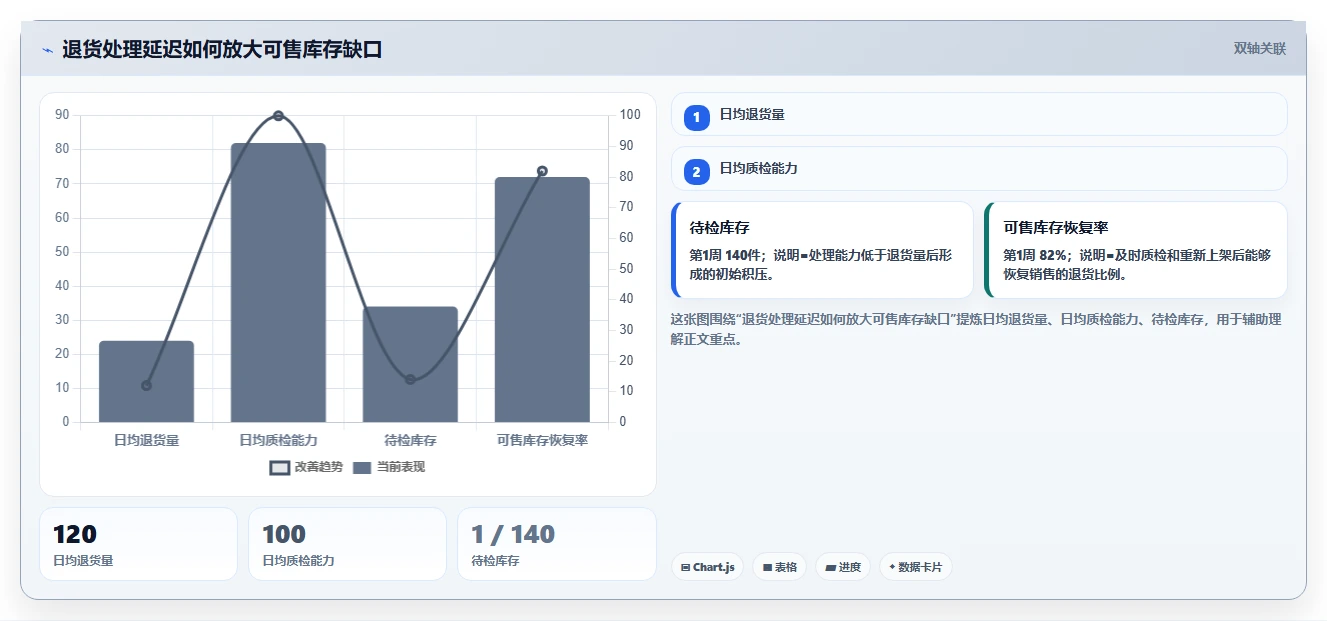Click the Chart.js tag
Image resolution: width=1327 pixels, height=621 pixels.
[x=707, y=567]
